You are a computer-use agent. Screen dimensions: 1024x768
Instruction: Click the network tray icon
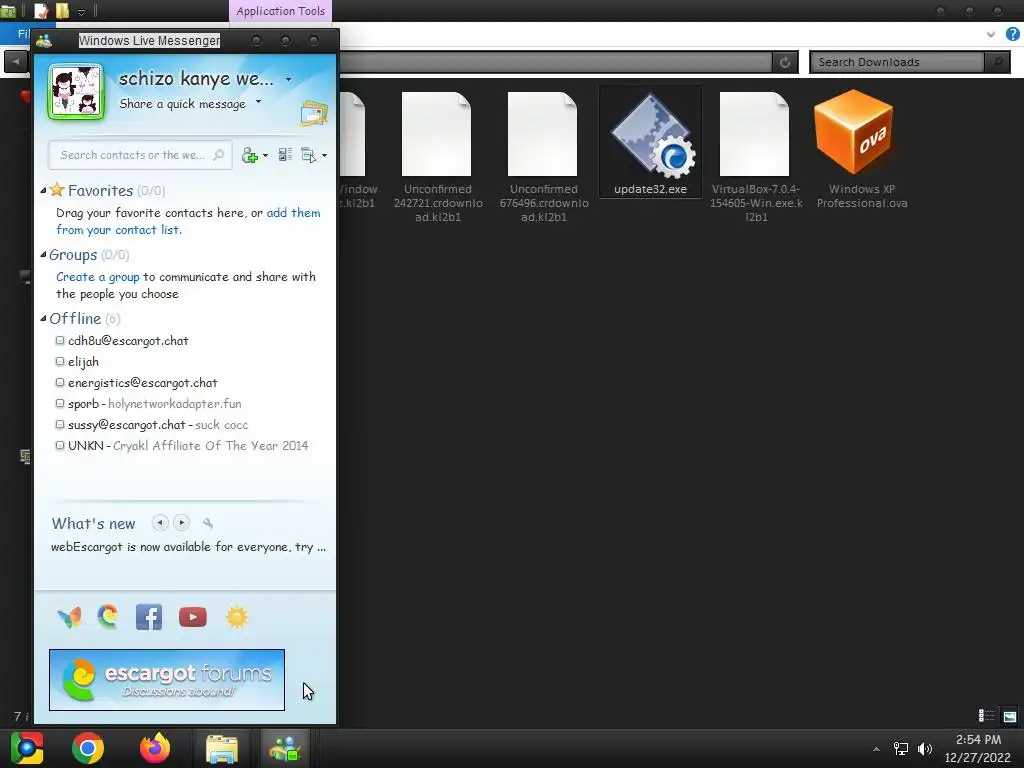(x=901, y=749)
